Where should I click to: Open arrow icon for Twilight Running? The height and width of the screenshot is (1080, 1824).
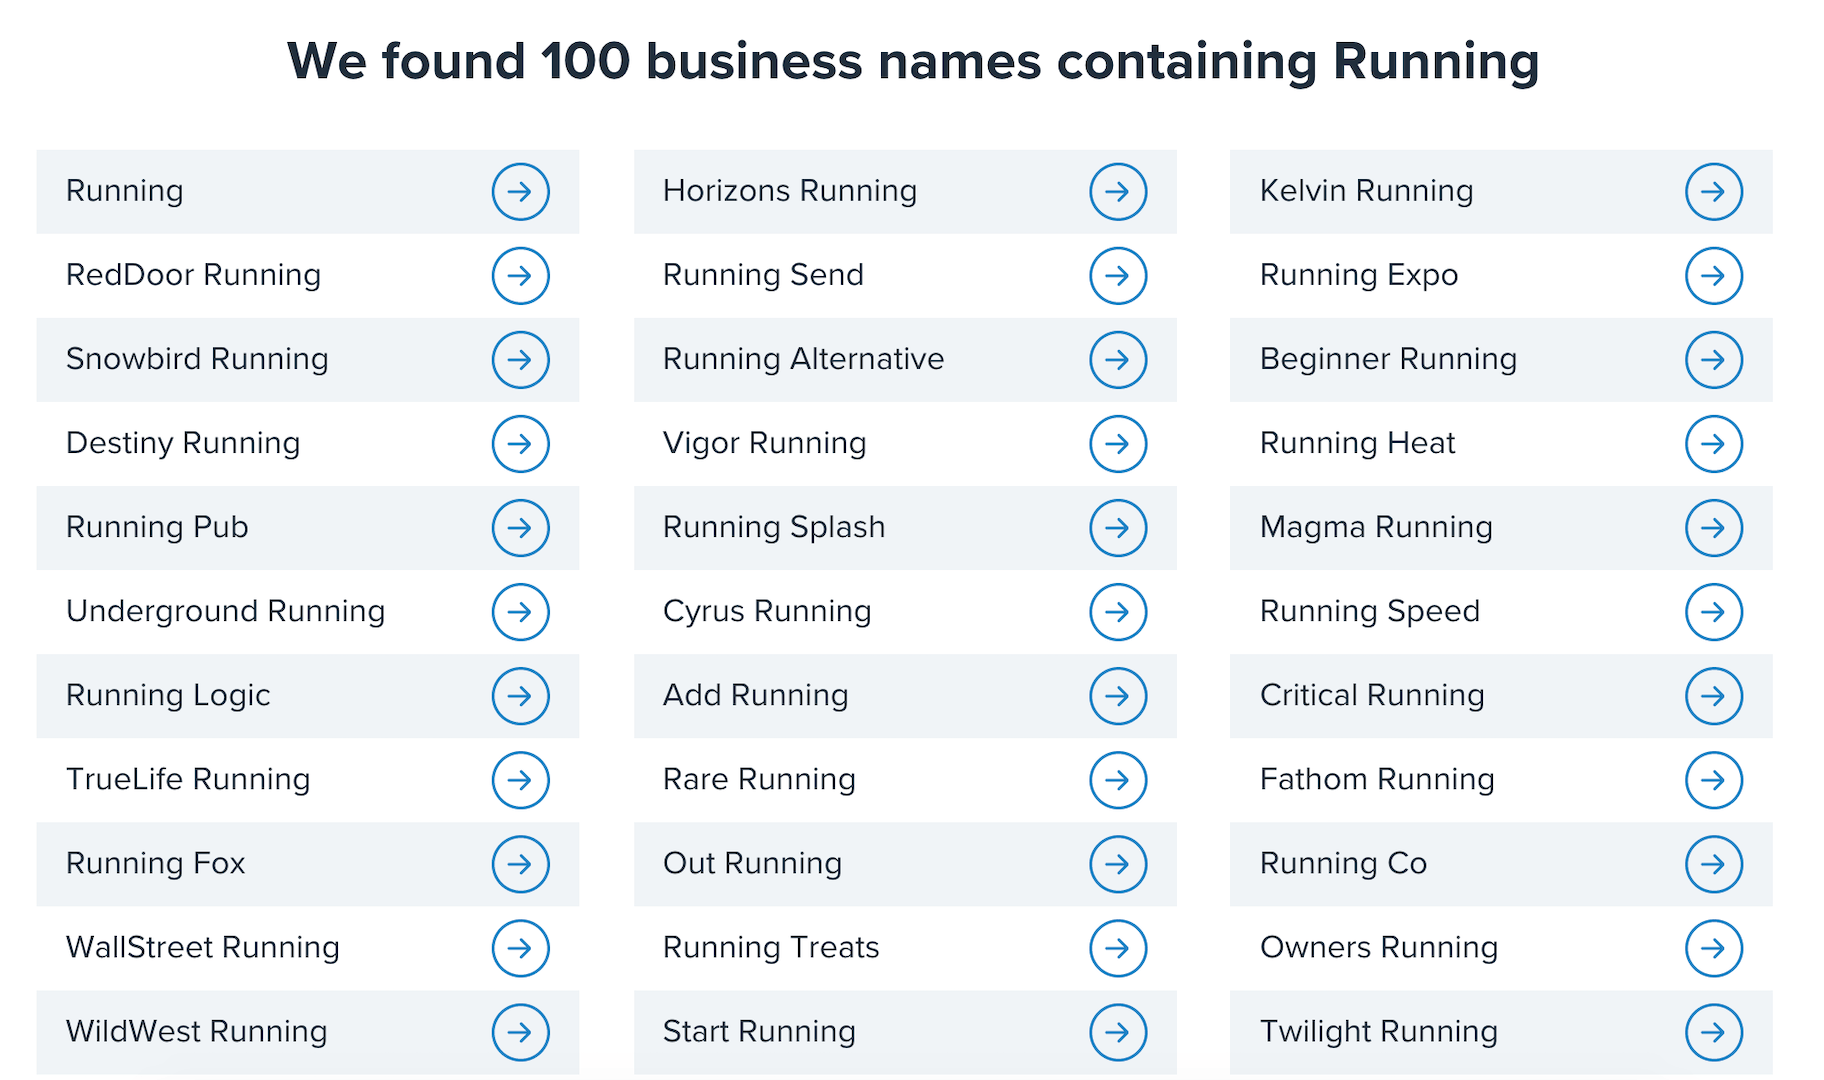click(x=1713, y=1032)
